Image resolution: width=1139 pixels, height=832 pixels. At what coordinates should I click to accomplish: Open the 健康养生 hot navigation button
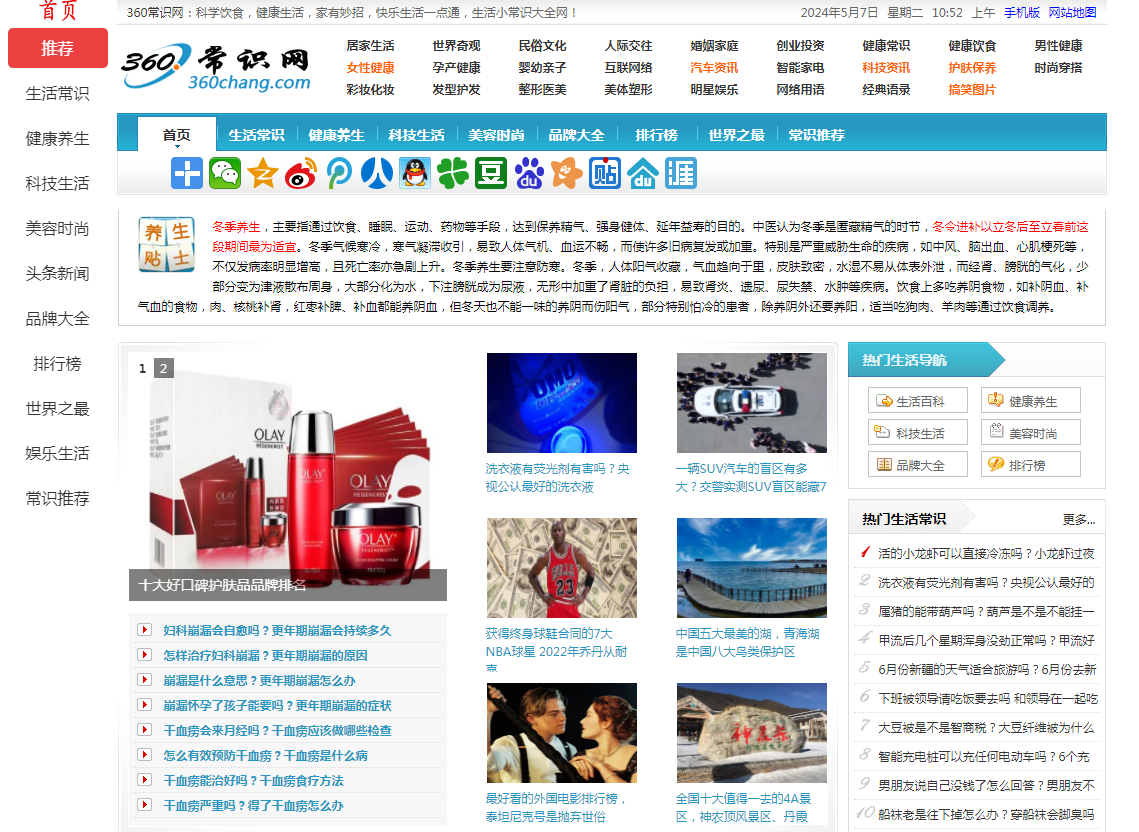tap(1031, 401)
